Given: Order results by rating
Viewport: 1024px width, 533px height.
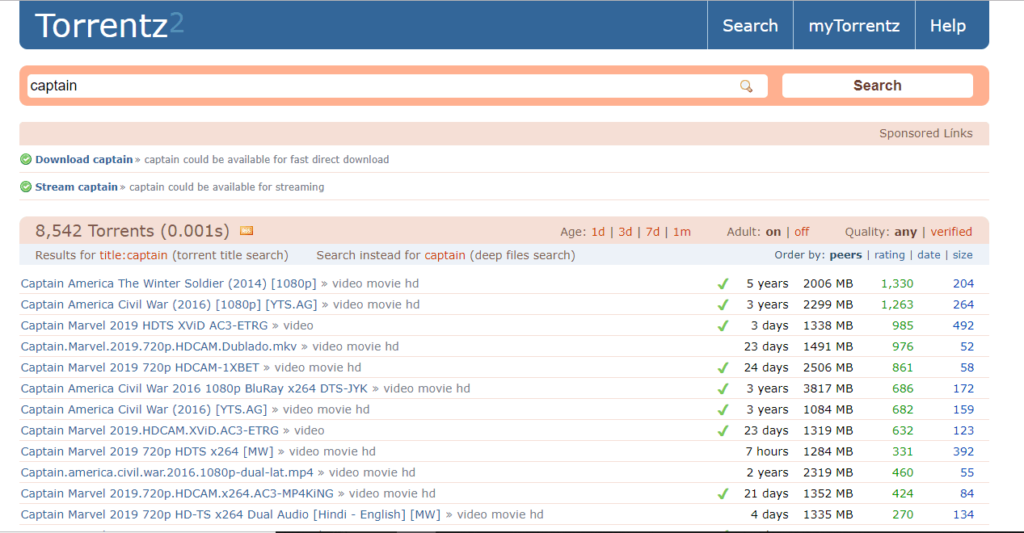Looking at the screenshot, I should (x=889, y=255).
